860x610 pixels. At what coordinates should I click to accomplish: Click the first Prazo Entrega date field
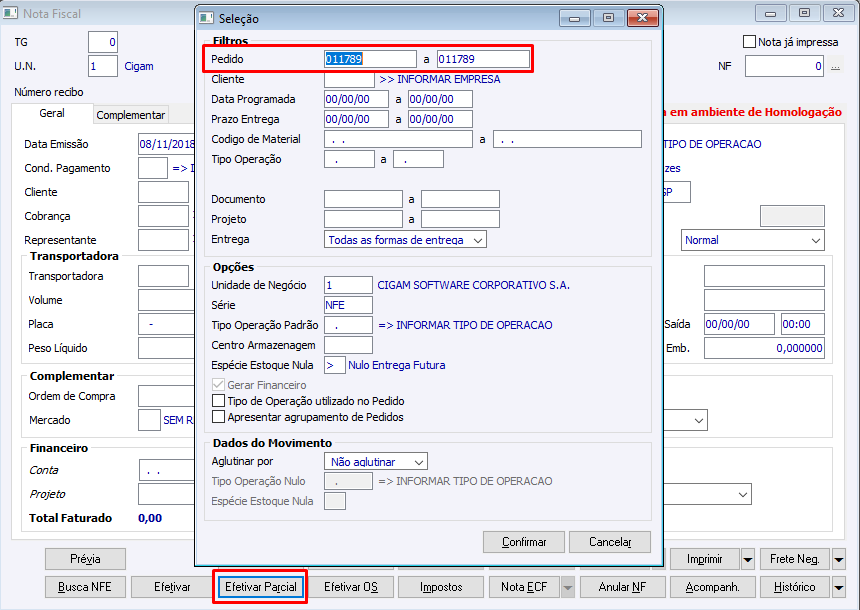point(356,119)
